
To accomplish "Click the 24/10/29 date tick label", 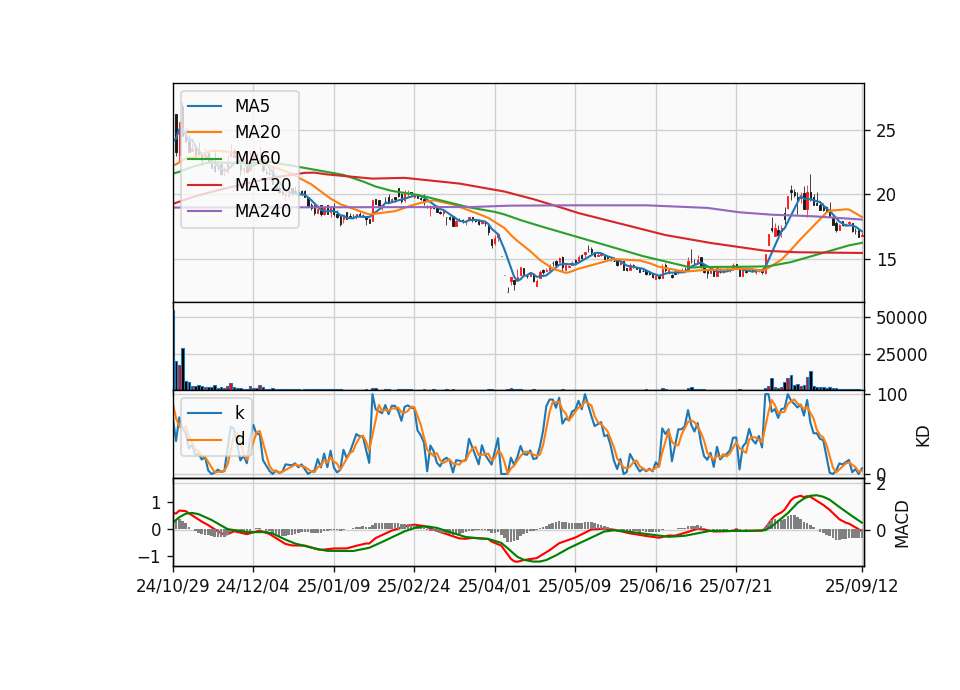I will (173, 586).
